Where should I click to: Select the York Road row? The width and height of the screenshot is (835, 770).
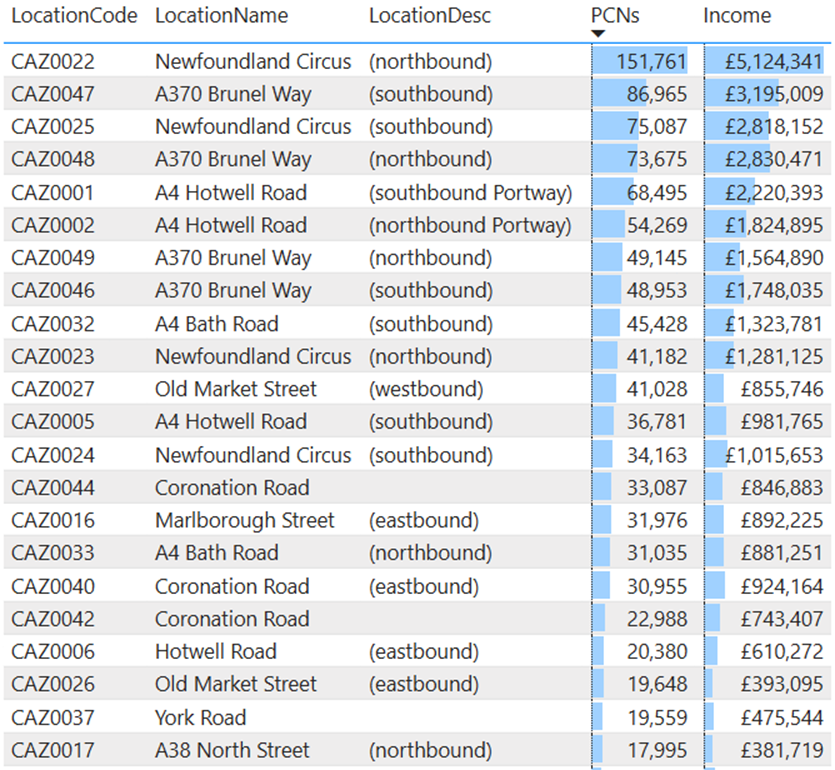(200, 718)
